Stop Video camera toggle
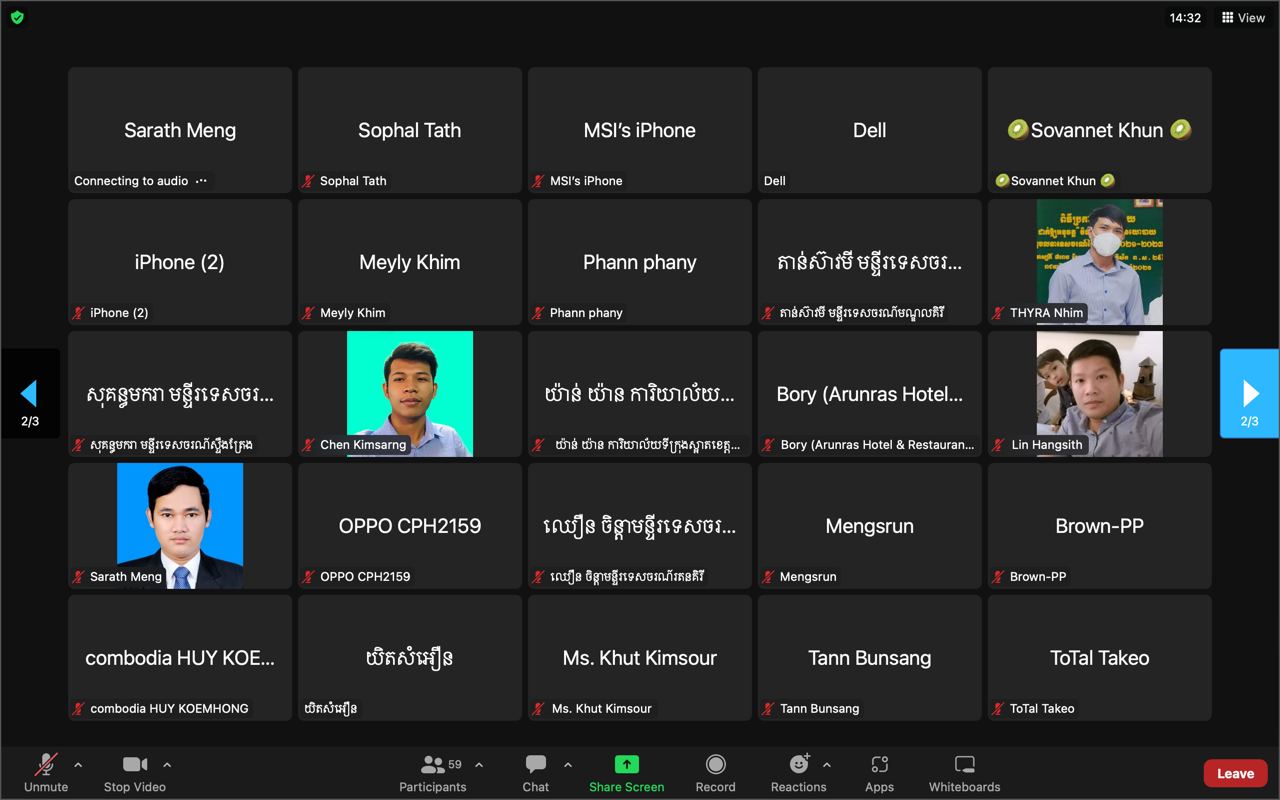The image size is (1280, 800). (x=135, y=773)
